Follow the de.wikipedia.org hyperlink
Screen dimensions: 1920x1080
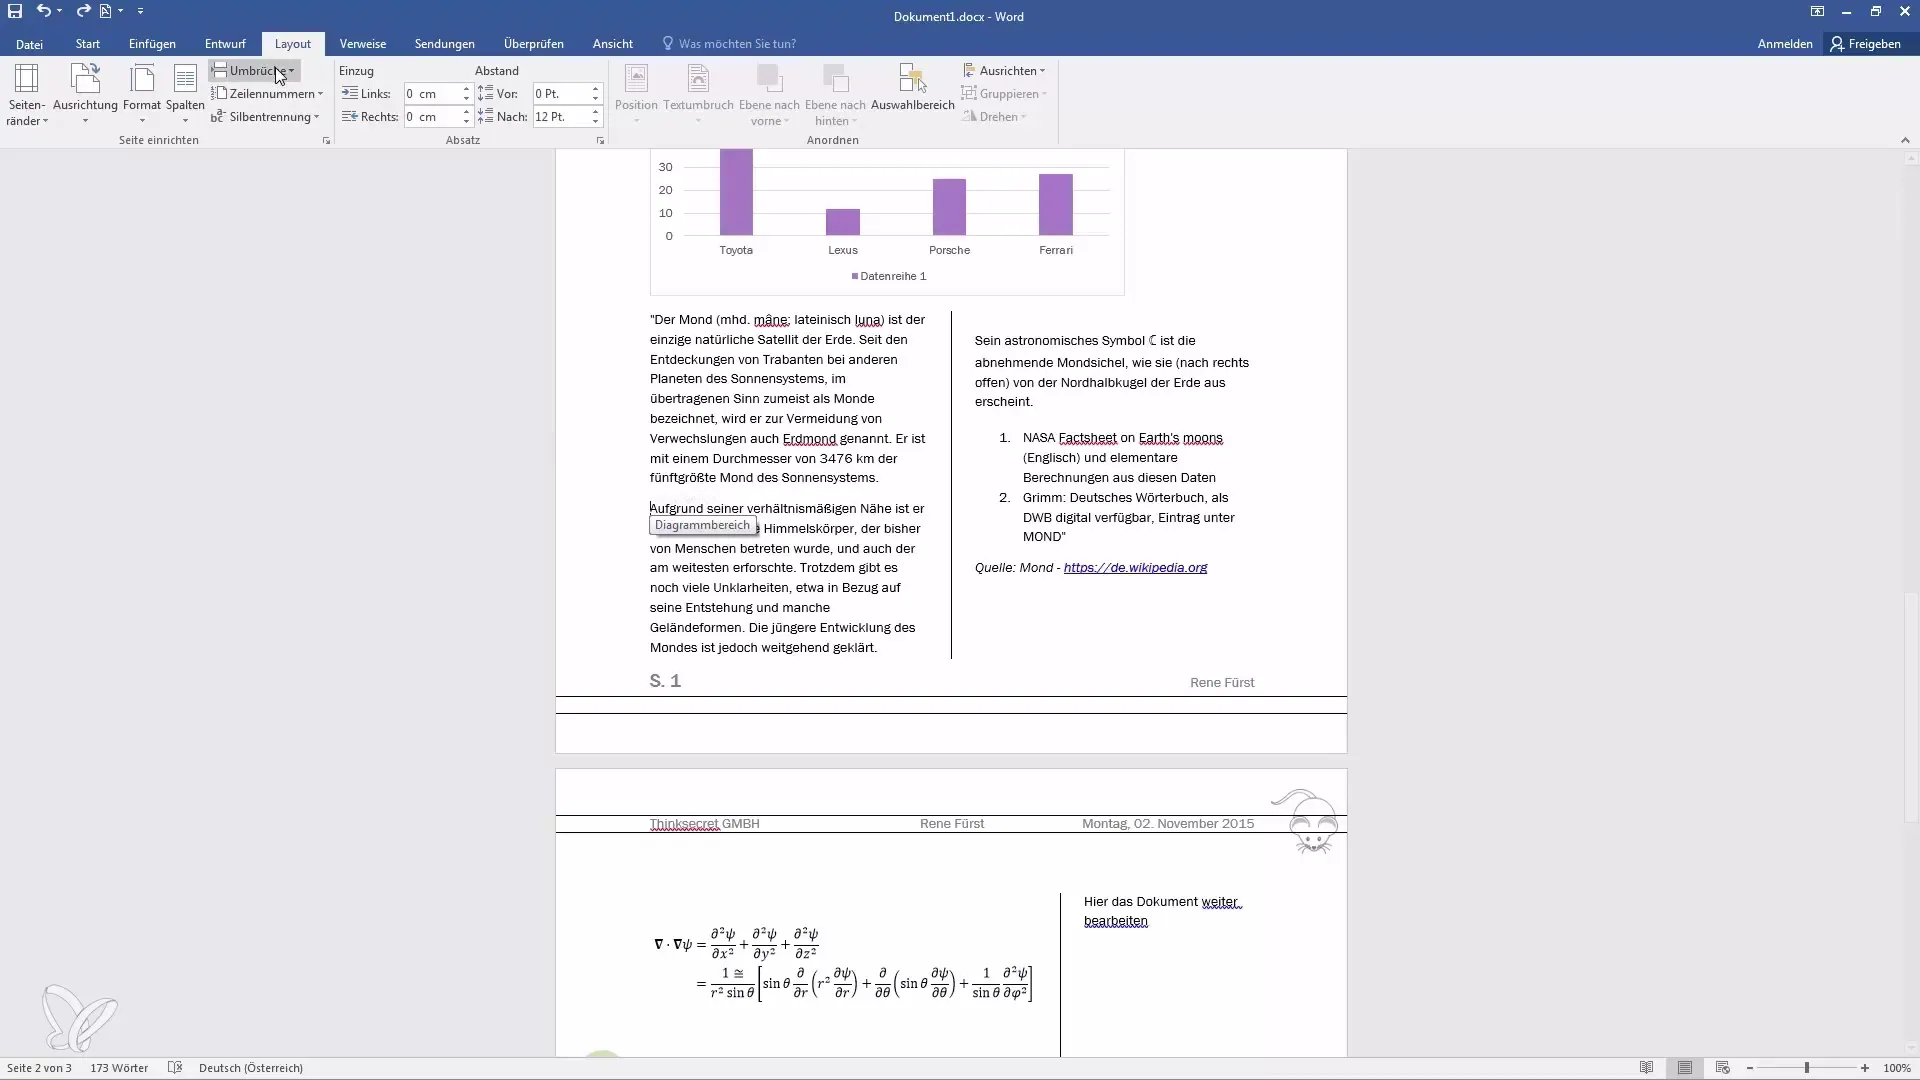click(1135, 568)
